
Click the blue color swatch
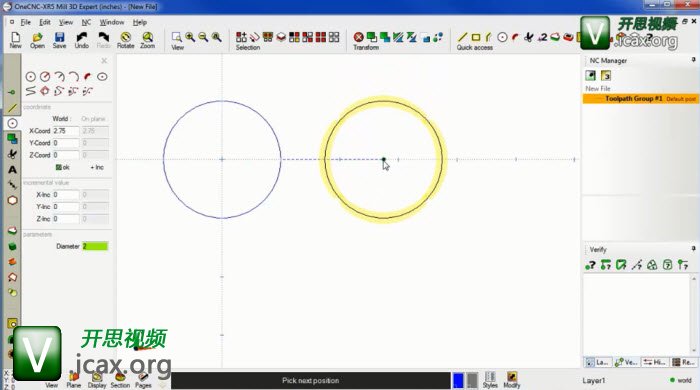458,380
